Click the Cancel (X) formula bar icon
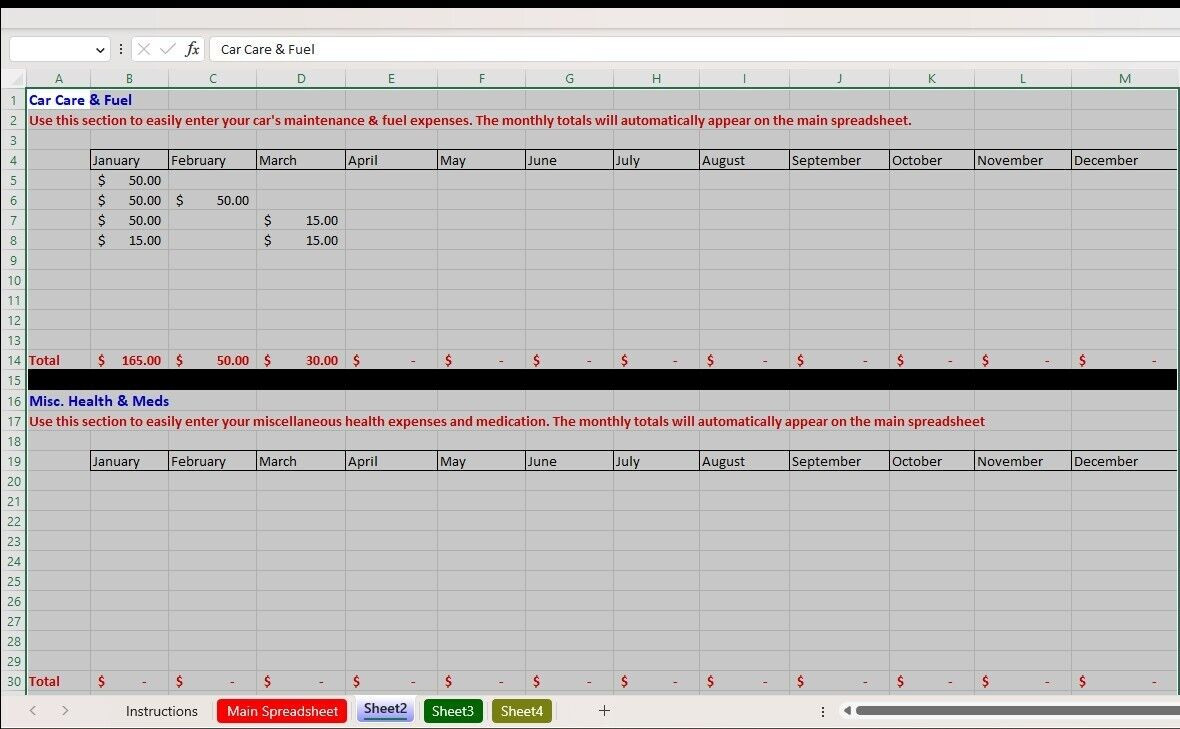 pos(144,49)
